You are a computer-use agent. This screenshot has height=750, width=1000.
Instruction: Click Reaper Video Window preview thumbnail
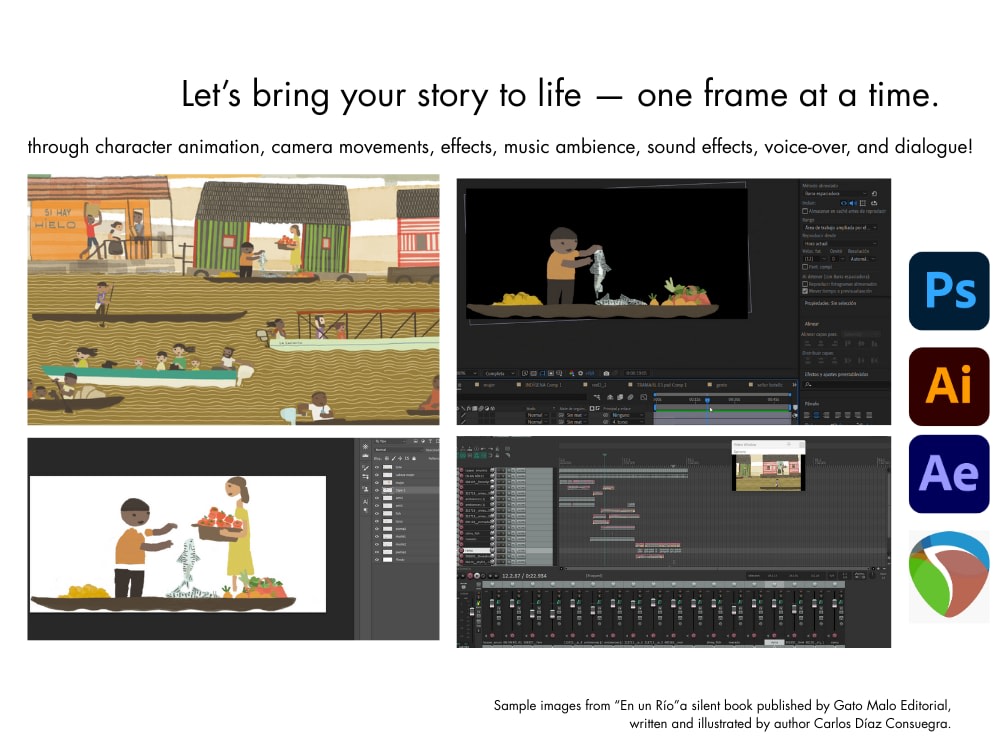768,472
